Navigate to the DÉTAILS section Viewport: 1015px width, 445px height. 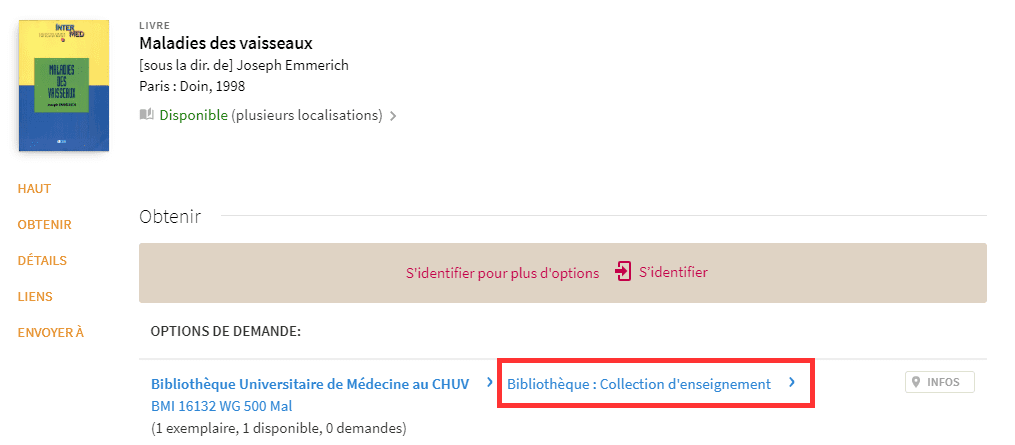(42, 260)
